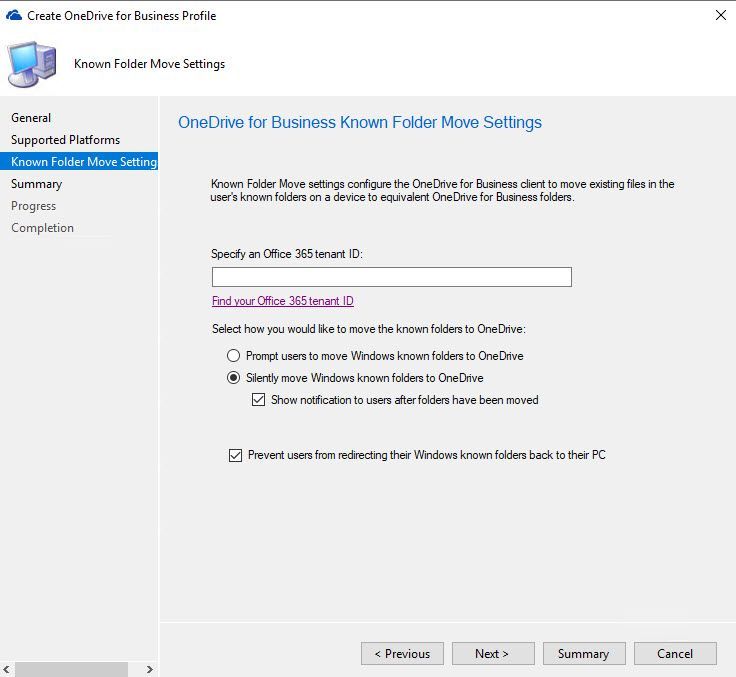Open the Find your Office 365 tenant ID link
736x677 pixels.
coord(282,301)
